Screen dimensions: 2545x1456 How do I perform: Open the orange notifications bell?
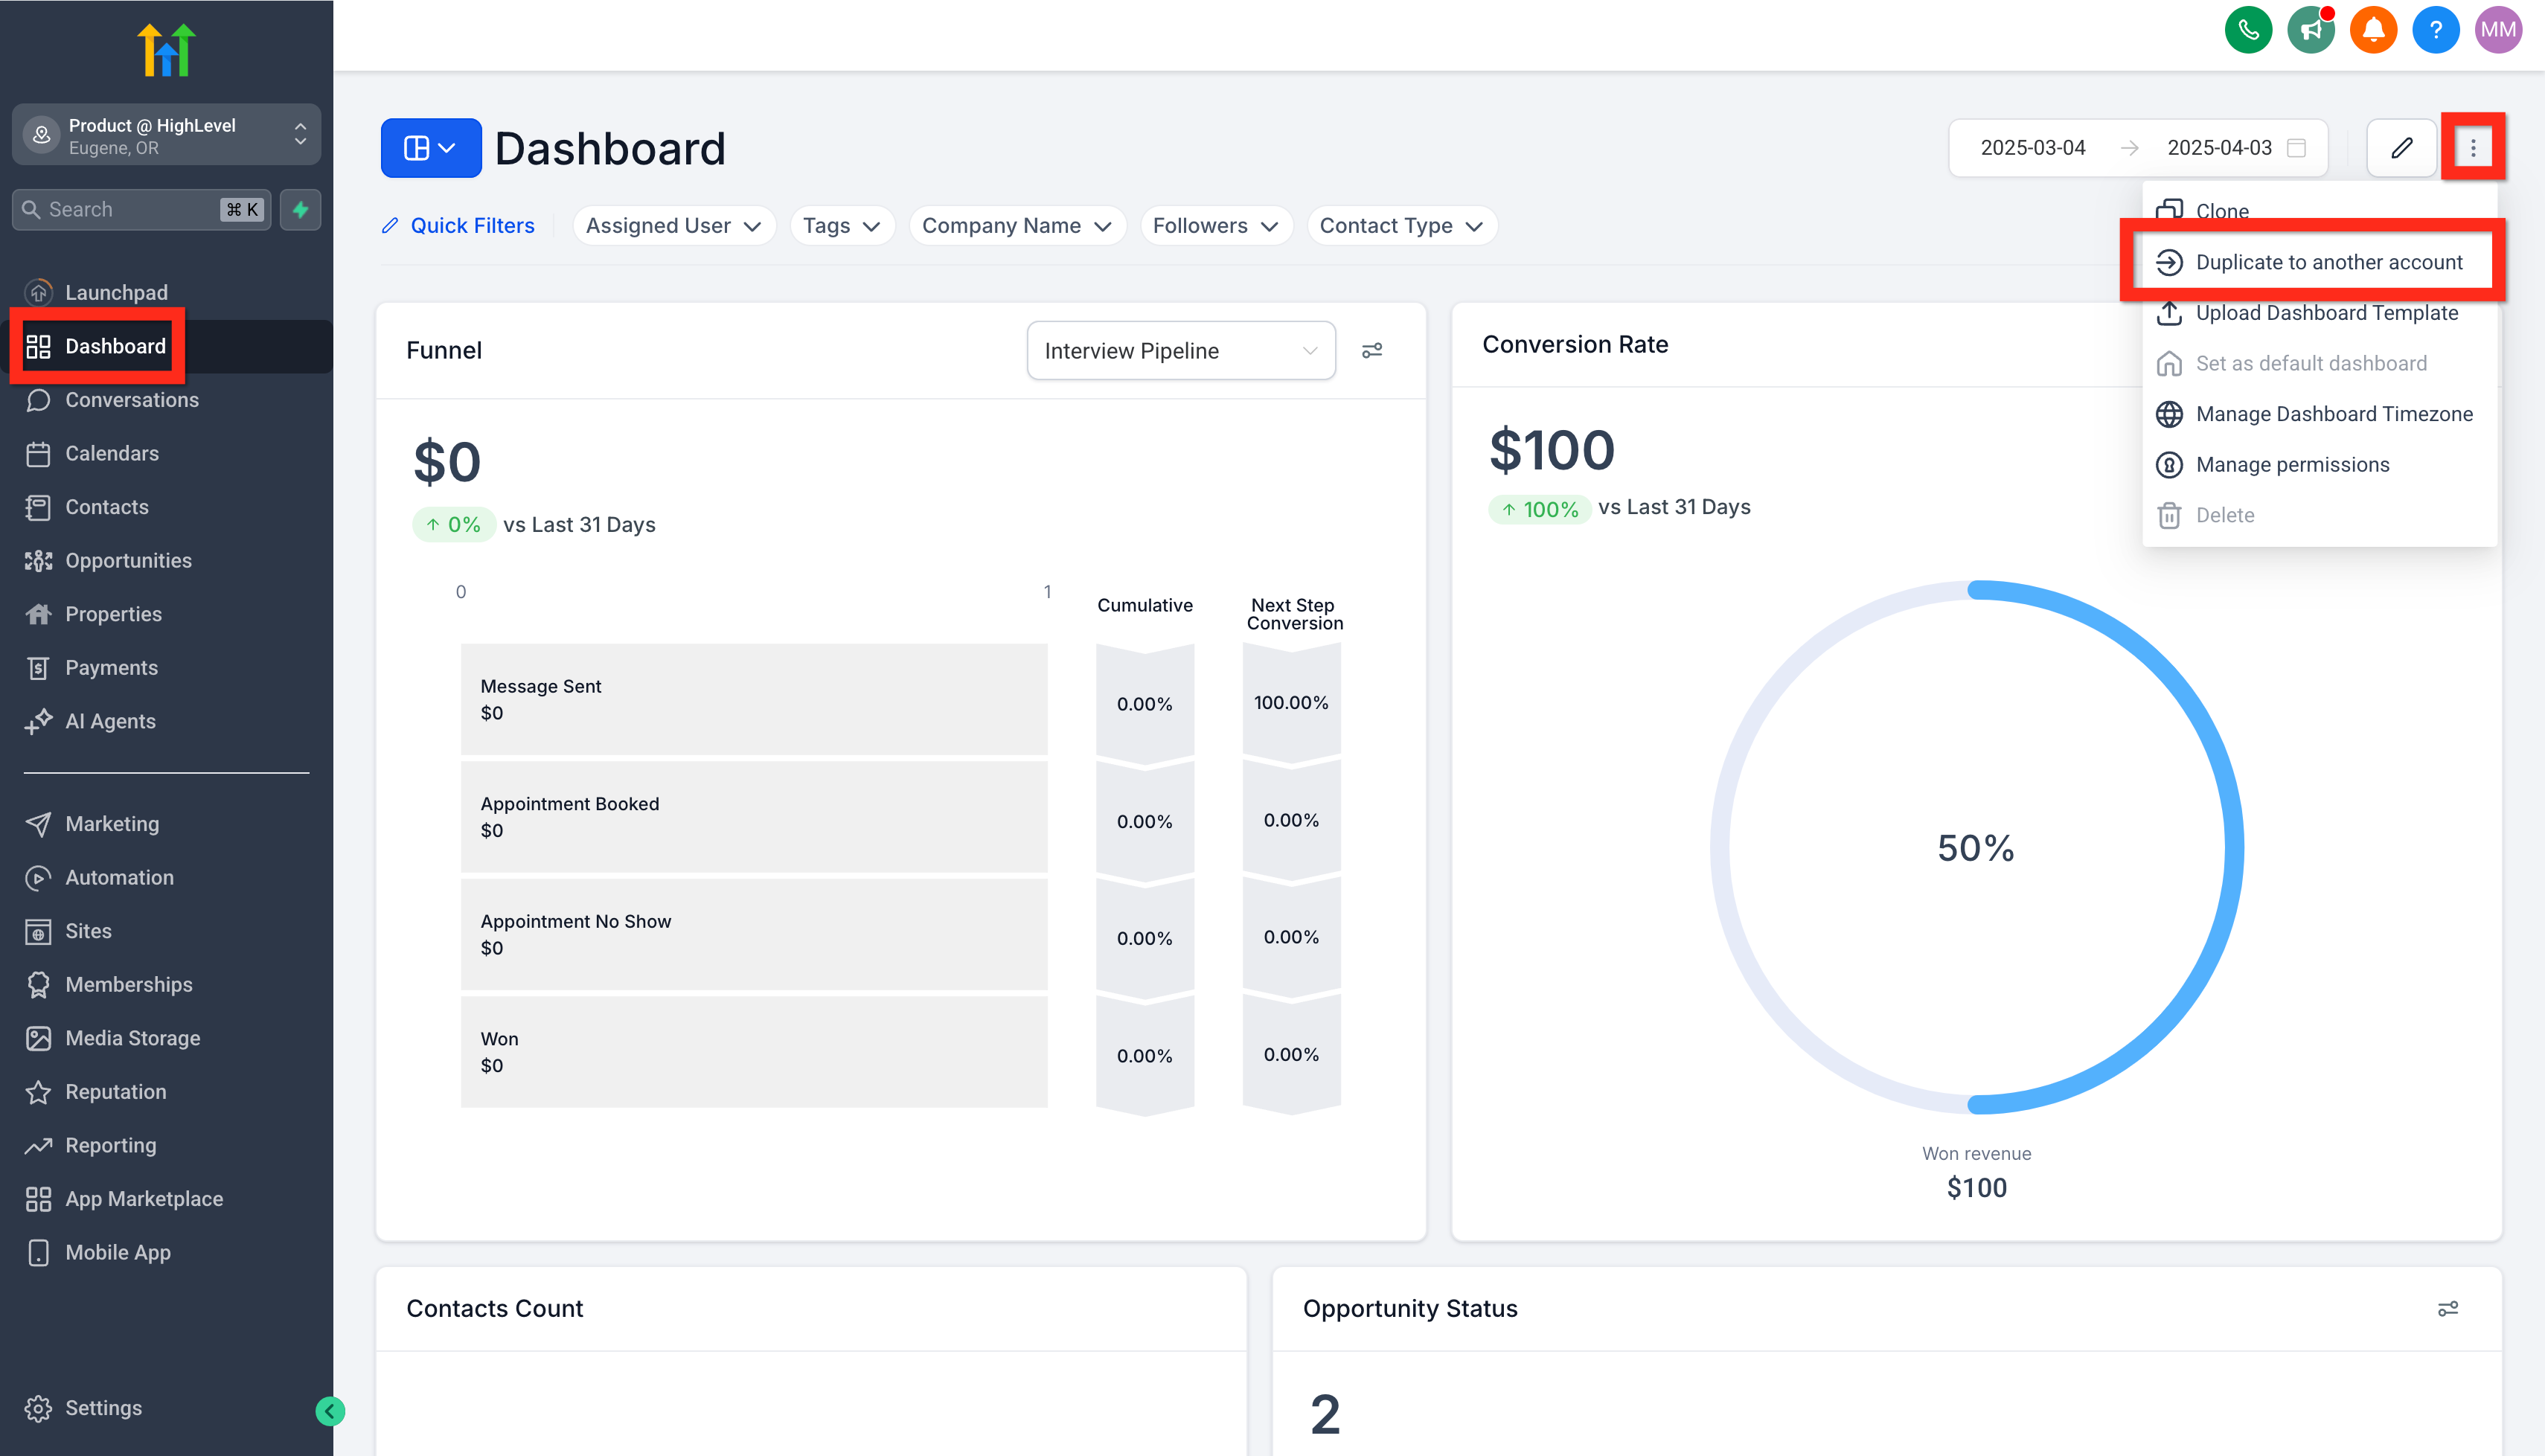[2373, 30]
